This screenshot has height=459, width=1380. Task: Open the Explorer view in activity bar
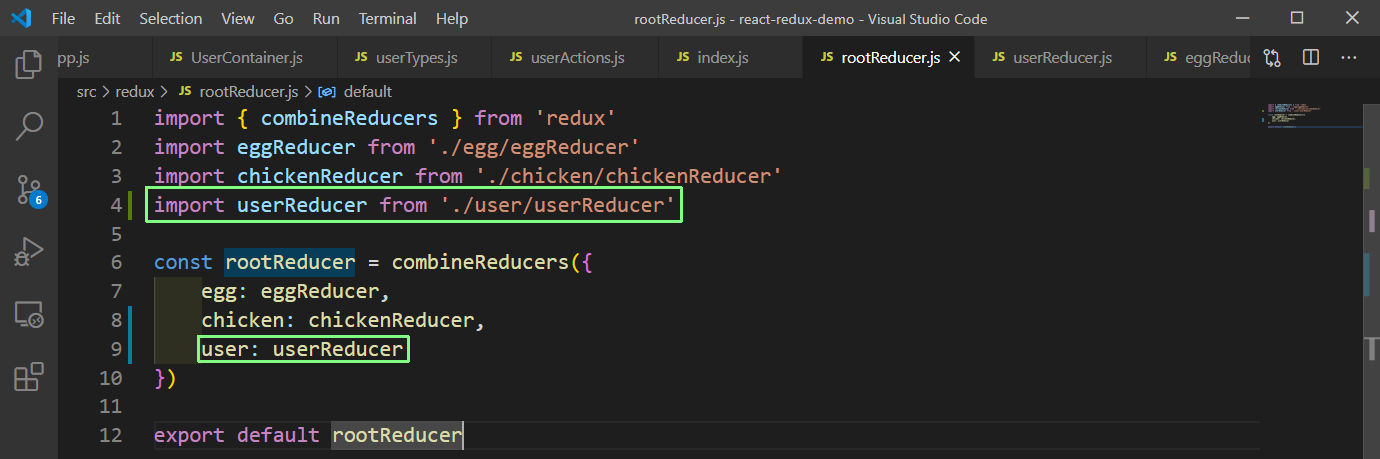click(28, 66)
